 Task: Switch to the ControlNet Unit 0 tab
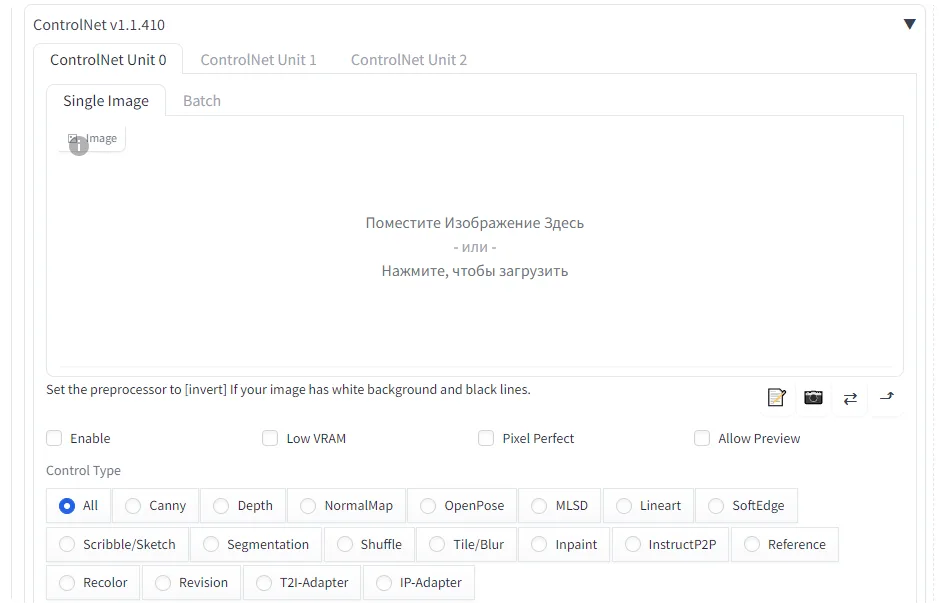pyautogui.click(x=108, y=59)
